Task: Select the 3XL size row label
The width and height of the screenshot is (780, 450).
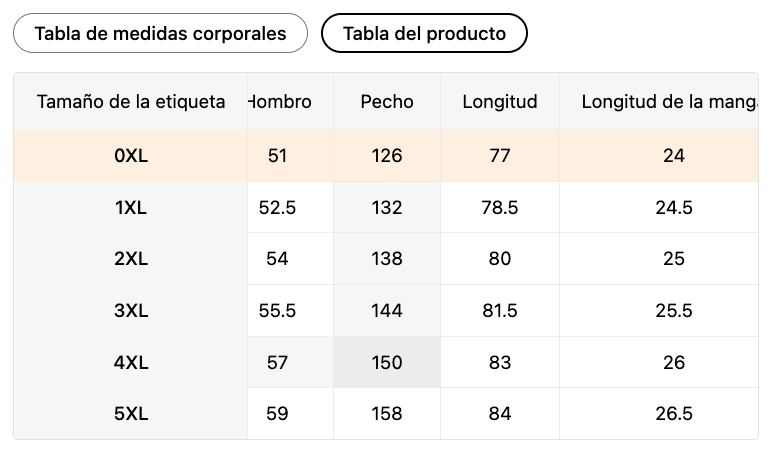Action: 131,311
